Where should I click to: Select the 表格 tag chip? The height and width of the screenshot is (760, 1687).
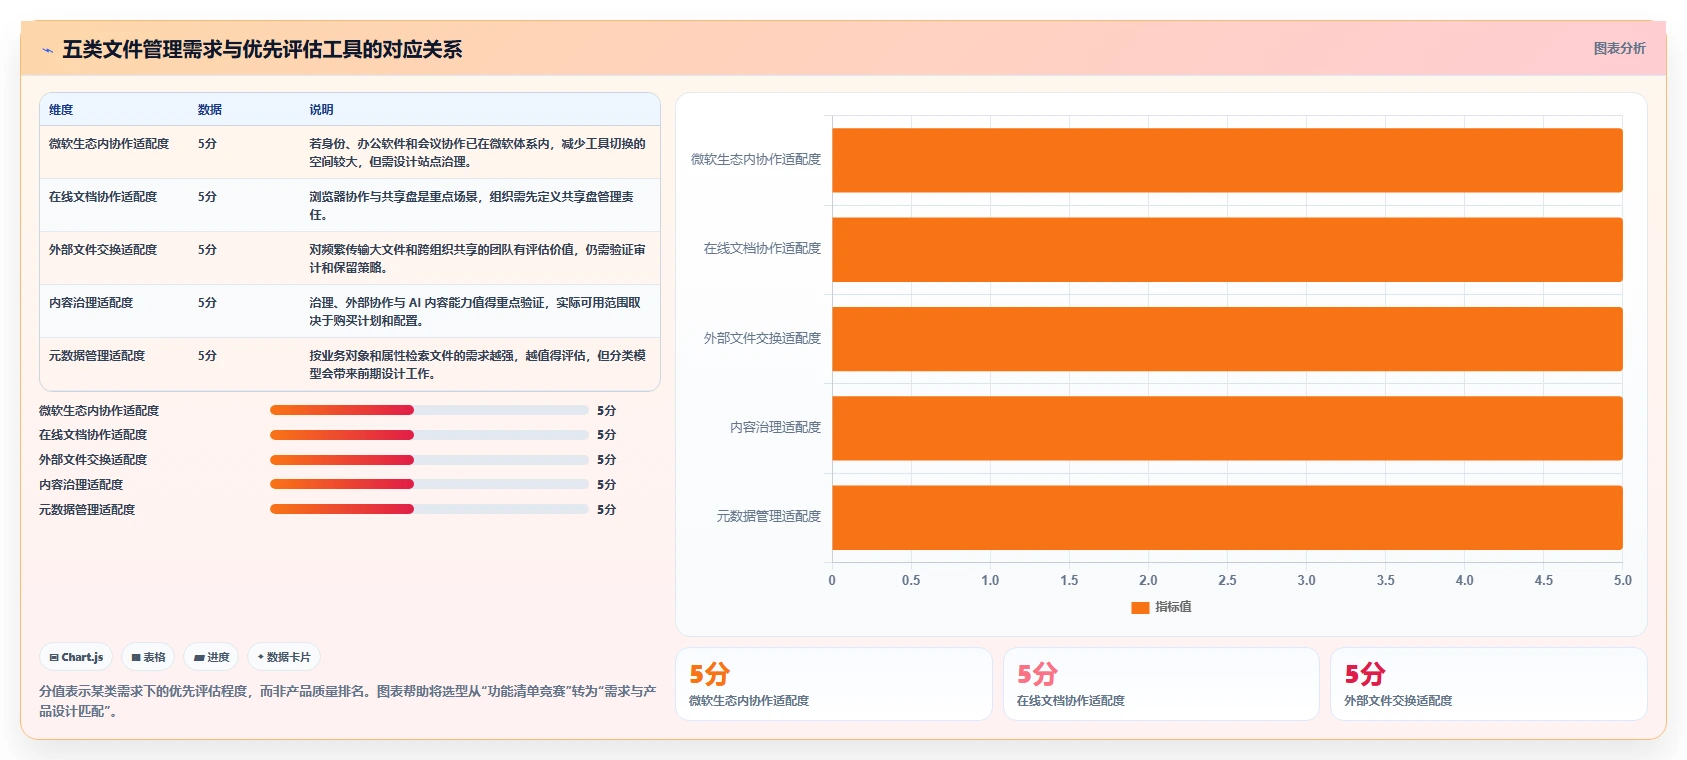(x=148, y=657)
